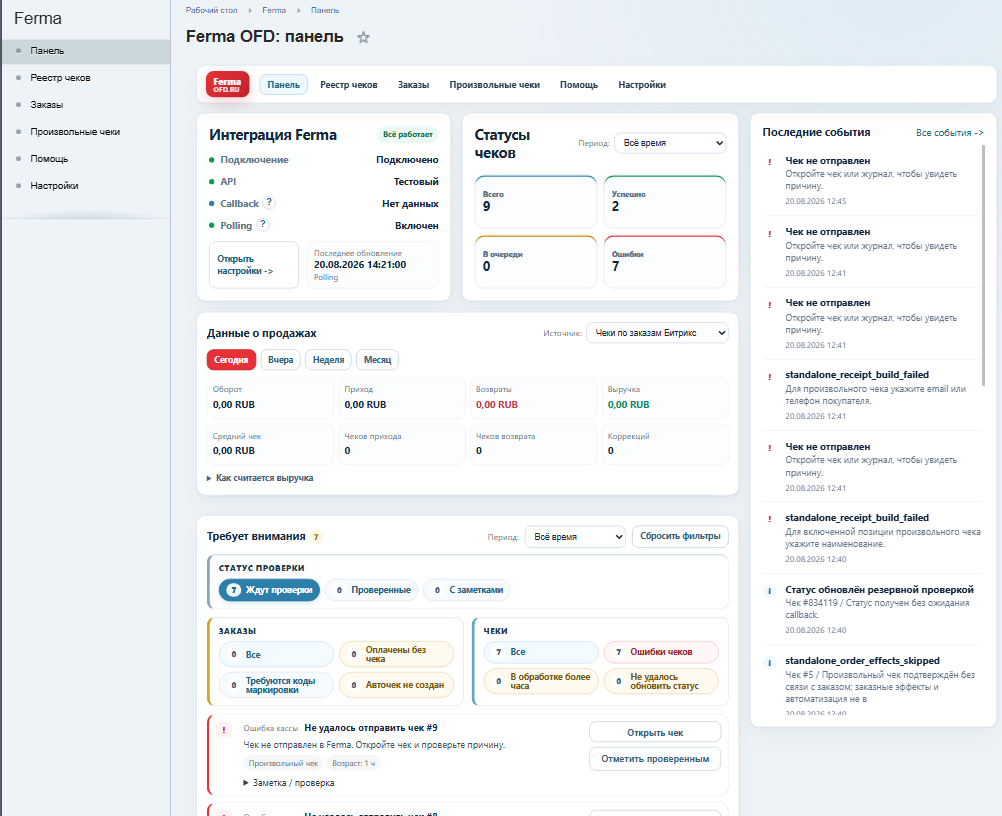
Task: Open the Callback help question mark
Action: click(x=269, y=203)
